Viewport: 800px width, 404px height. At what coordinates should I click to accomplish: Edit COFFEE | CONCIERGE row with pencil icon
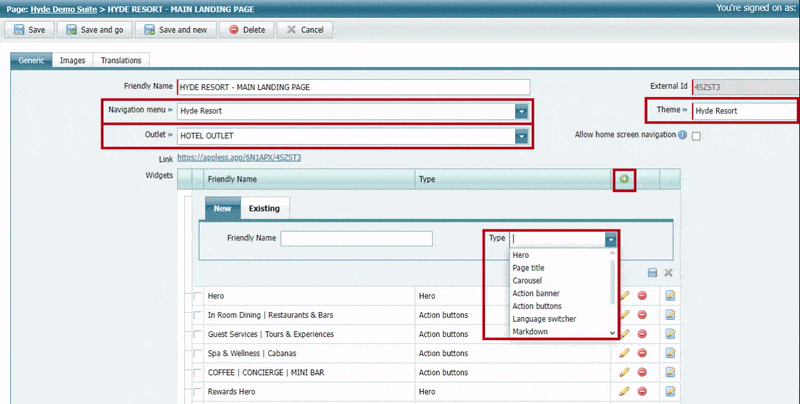pyautogui.click(x=624, y=372)
